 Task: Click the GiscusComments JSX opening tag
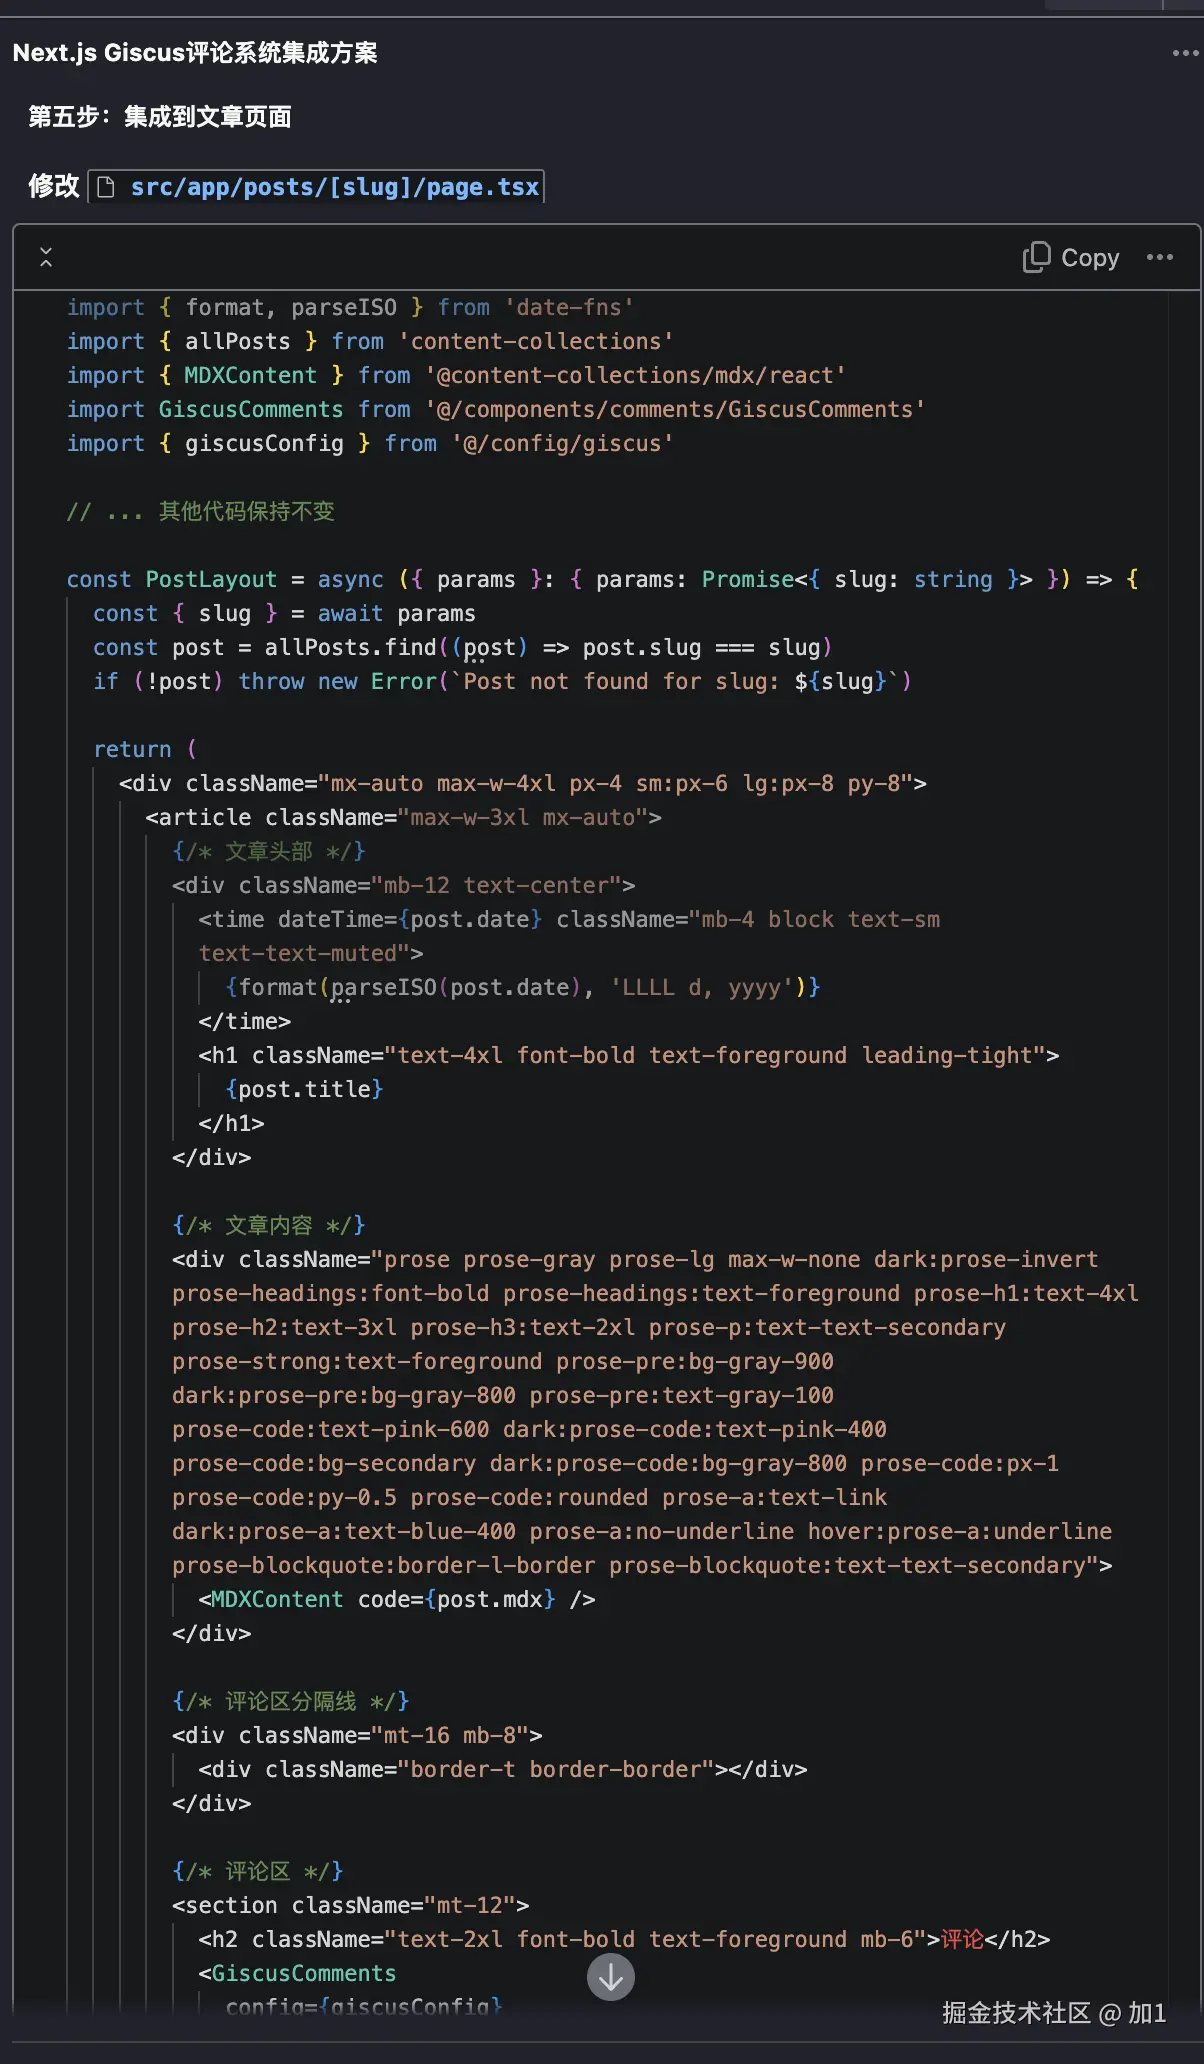(297, 1973)
